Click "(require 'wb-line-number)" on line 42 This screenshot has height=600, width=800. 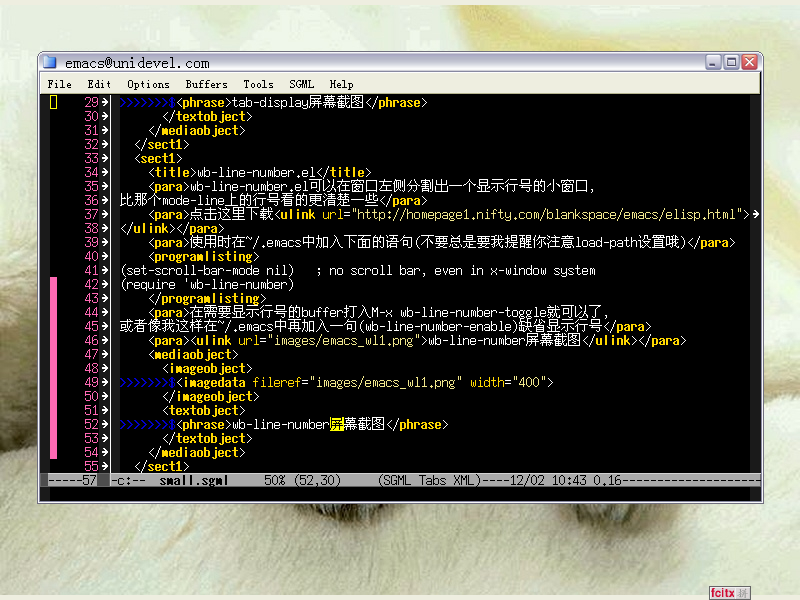[x=207, y=285]
